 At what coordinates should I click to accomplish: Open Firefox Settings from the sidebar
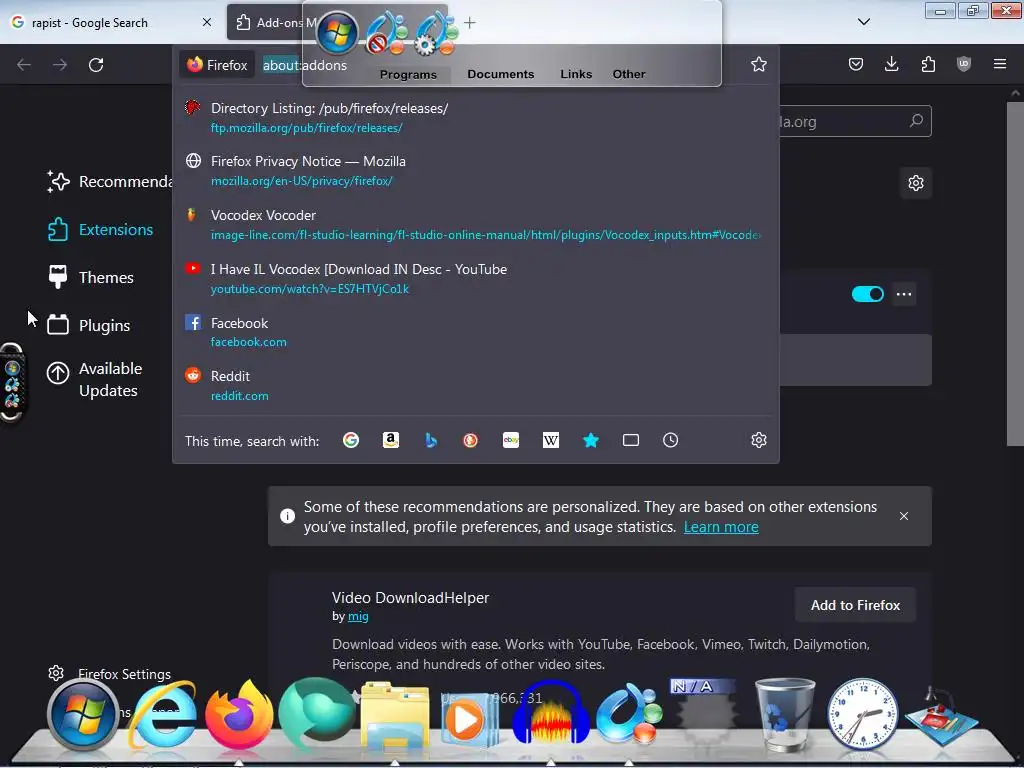point(109,674)
